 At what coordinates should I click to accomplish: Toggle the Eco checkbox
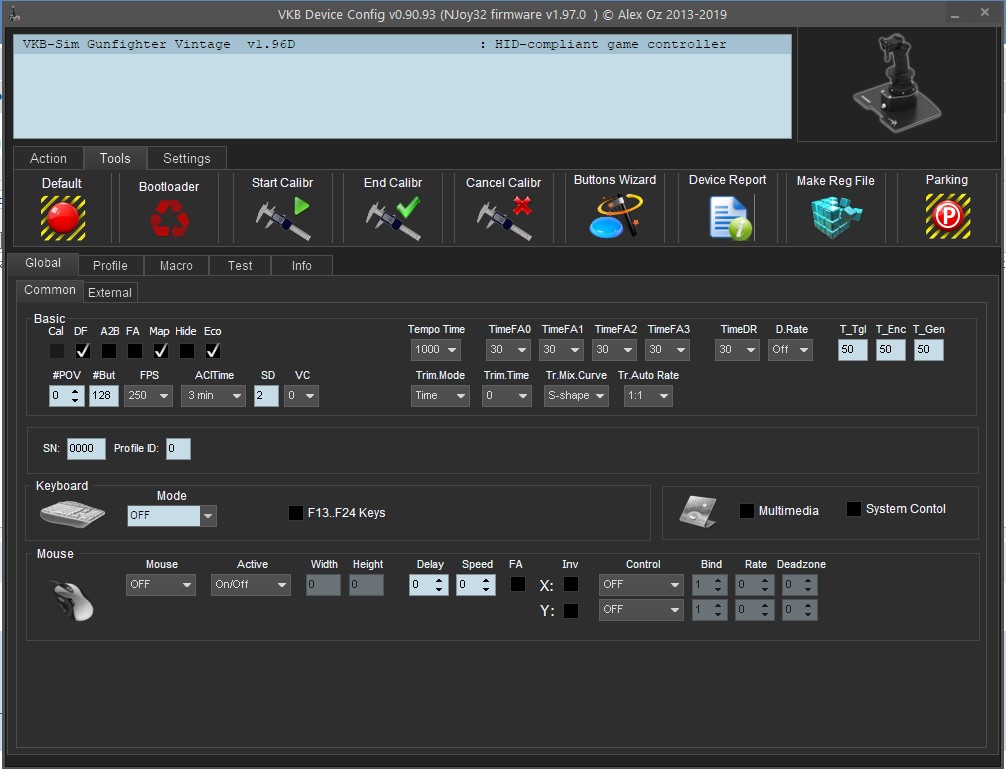[x=213, y=351]
